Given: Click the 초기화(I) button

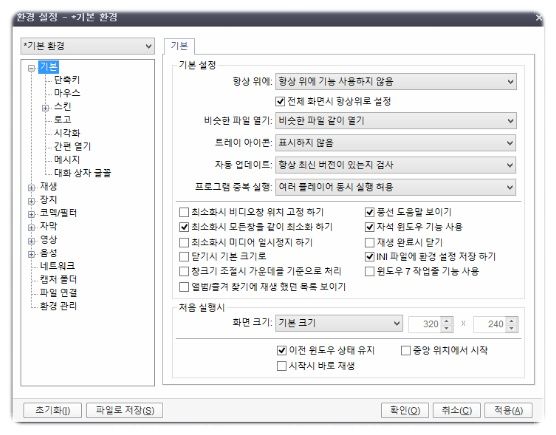Looking at the screenshot, I should coord(52,410).
